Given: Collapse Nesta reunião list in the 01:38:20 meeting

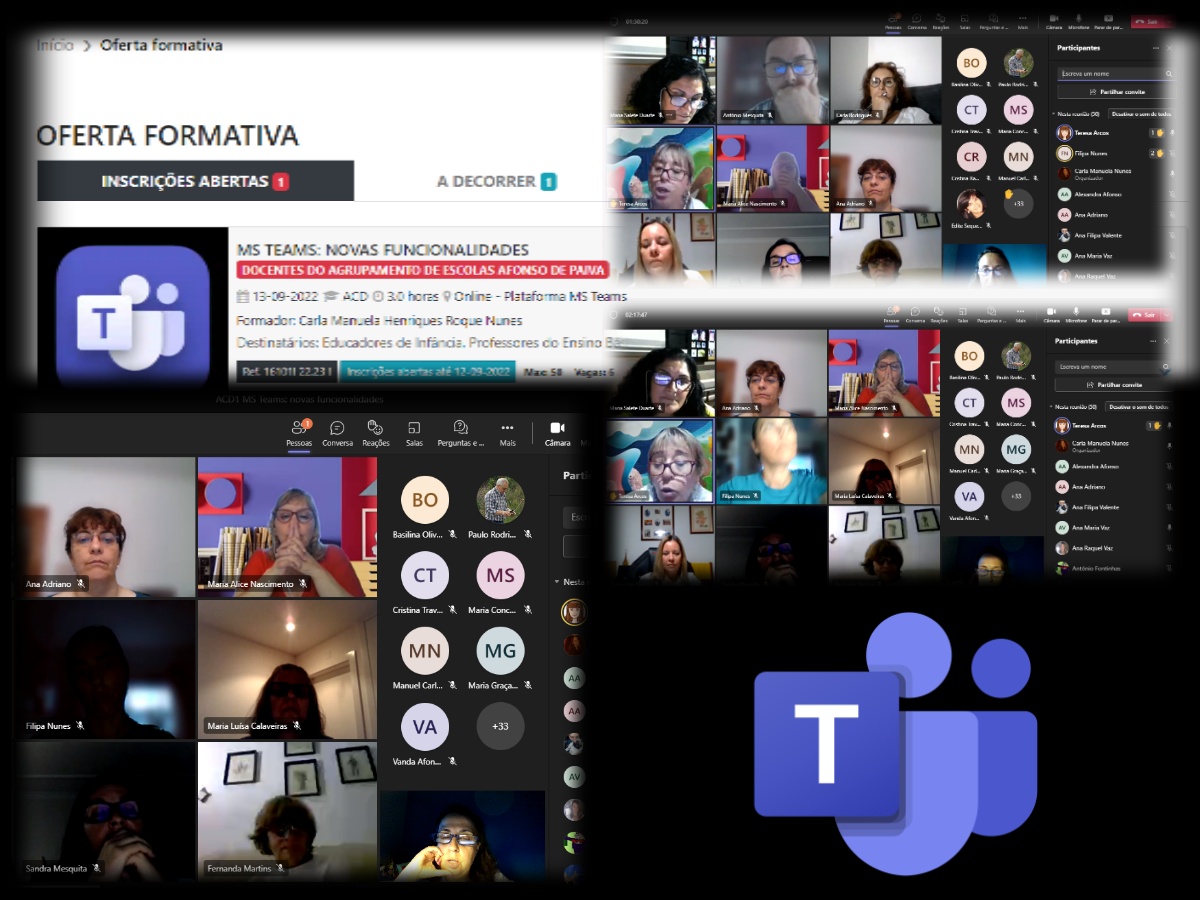Looking at the screenshot, I should coord(1053,114).
